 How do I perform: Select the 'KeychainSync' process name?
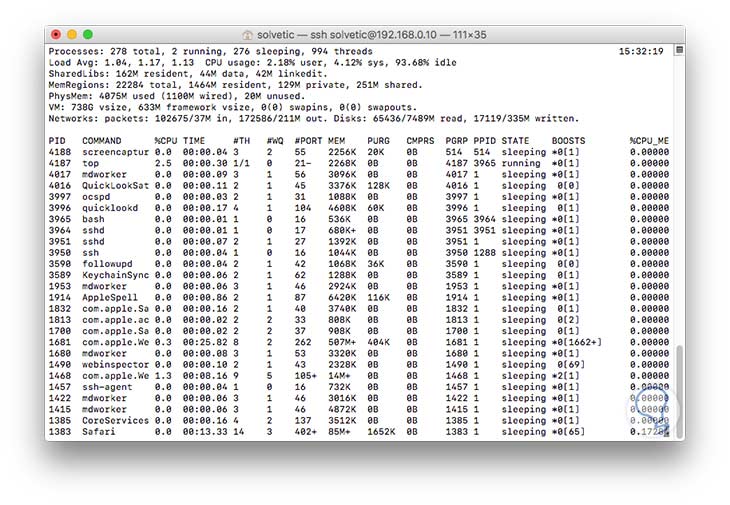pyautogui.click(x=115, y=275)
